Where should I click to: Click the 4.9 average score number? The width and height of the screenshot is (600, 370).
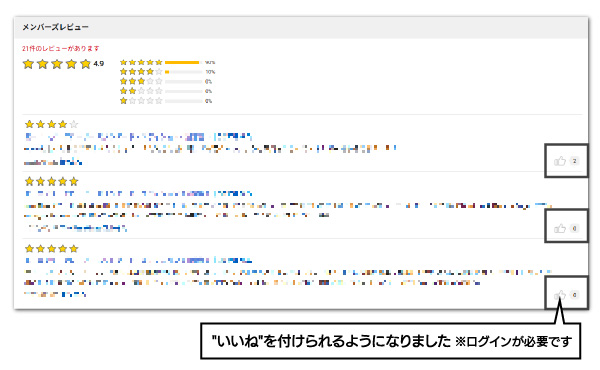pos(99,64)
